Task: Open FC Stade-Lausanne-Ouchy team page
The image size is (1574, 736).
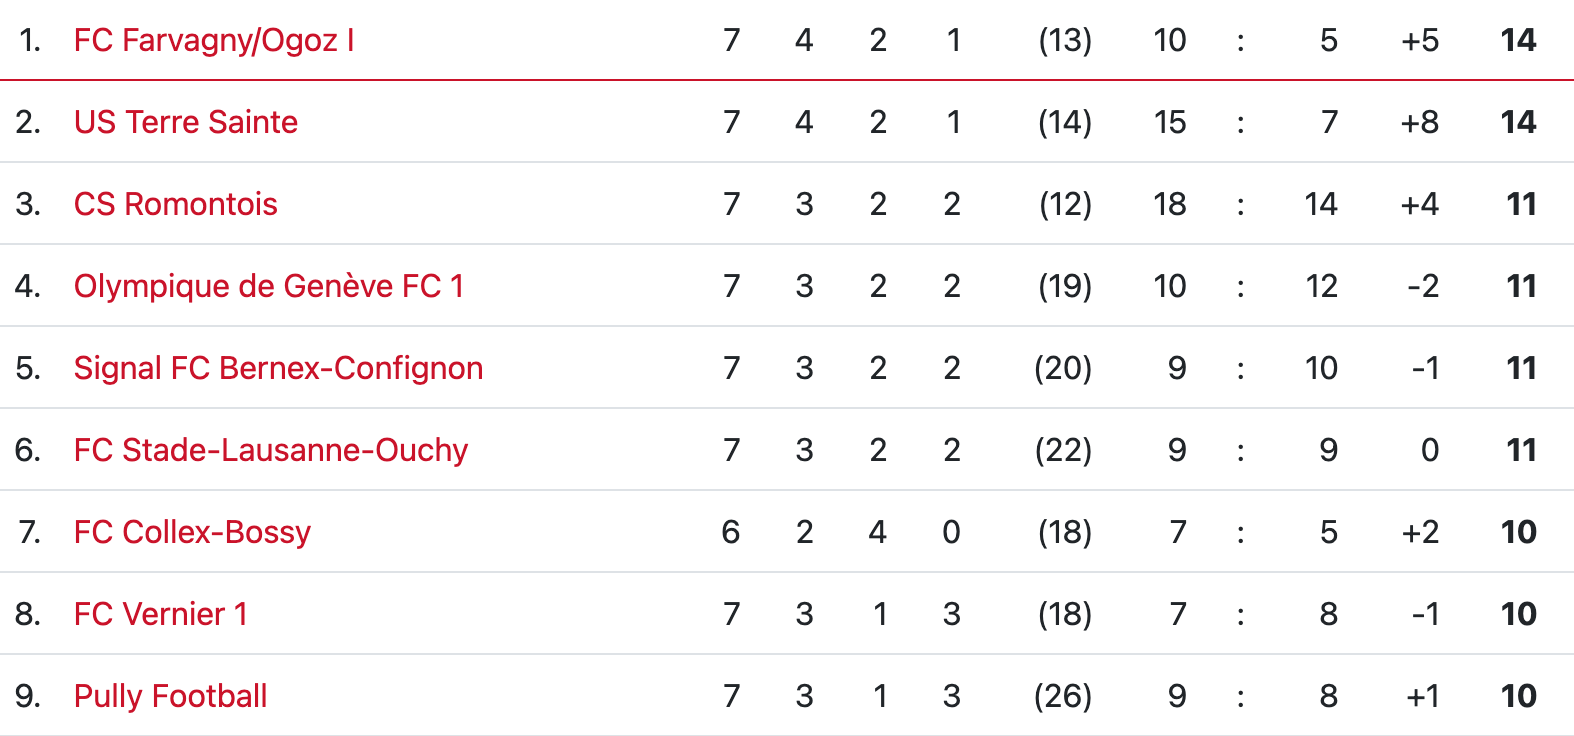Action: [271, 450]
